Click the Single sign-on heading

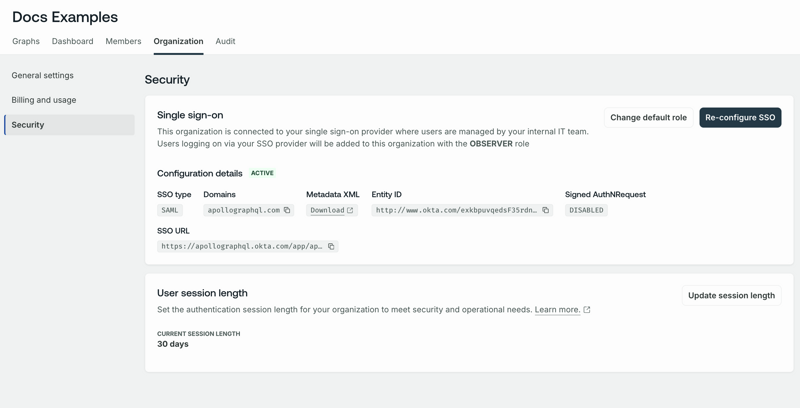tap(190, 115)
